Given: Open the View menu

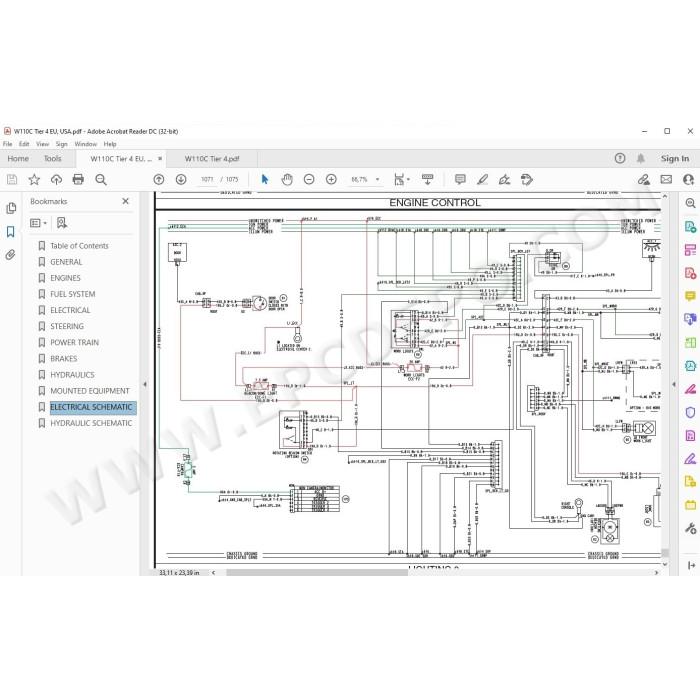Looking at the screenshot, I should 42,144.
